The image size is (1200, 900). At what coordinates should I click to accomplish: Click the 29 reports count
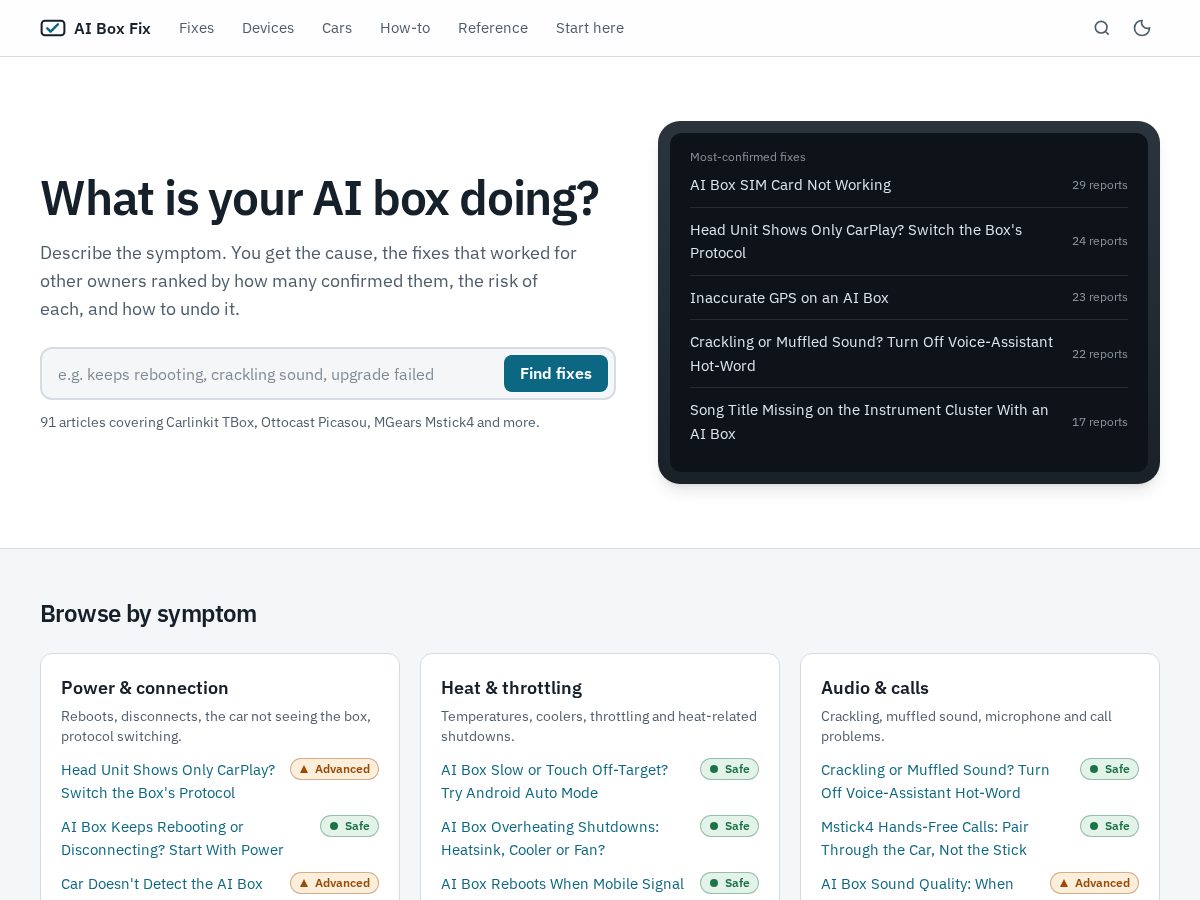(x=1100, y=185)
